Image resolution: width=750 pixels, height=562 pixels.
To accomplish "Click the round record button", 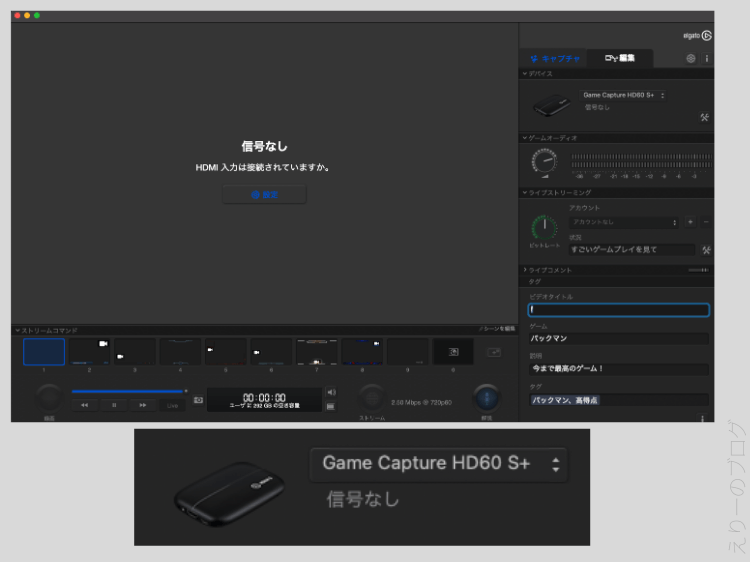I will point(49,398).
